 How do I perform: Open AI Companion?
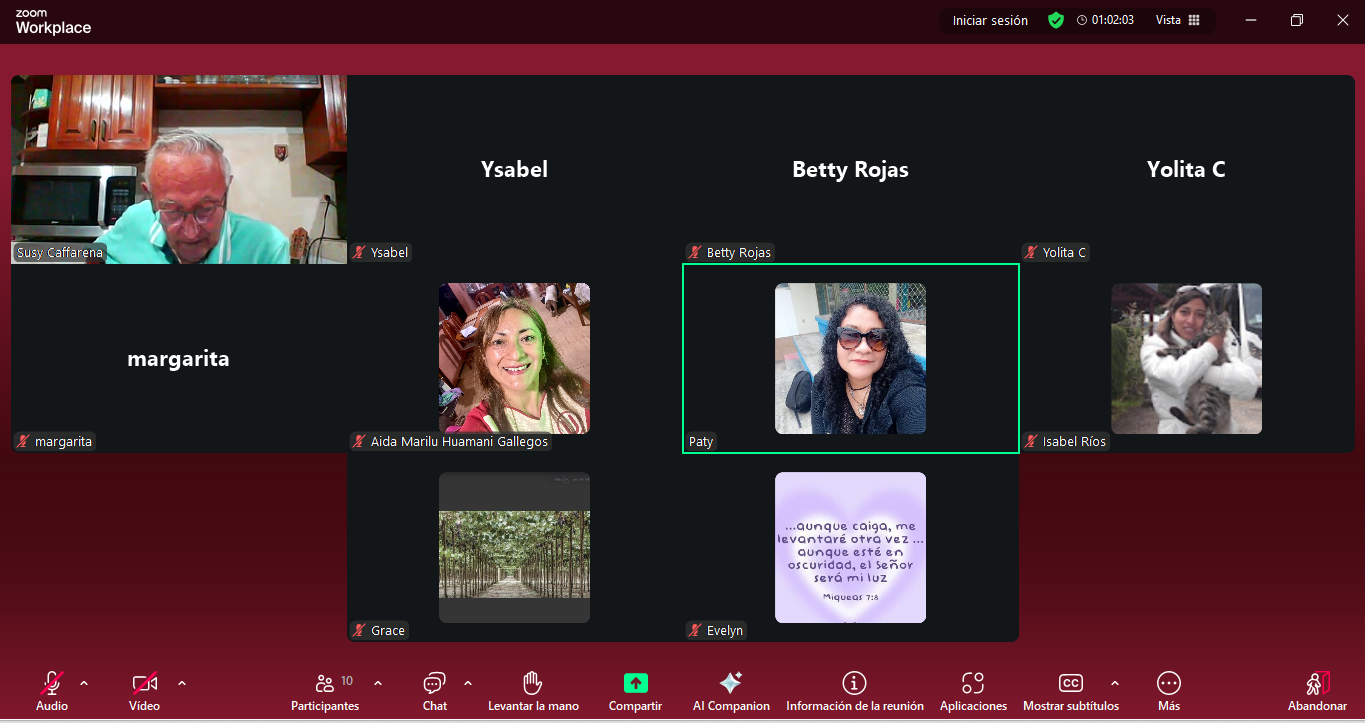[731, 691]
